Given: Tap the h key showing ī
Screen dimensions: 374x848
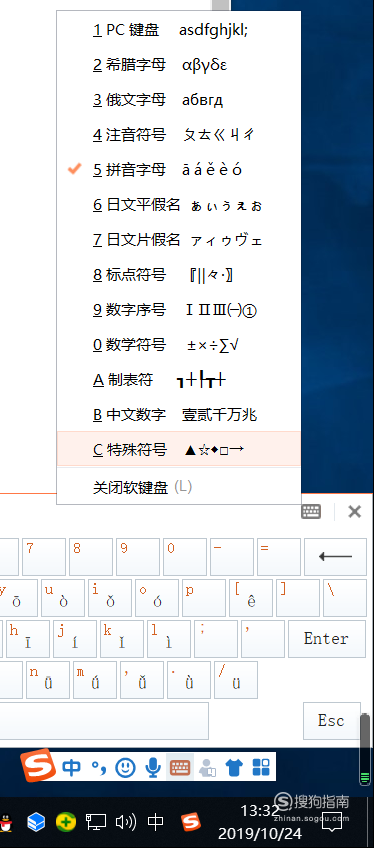Looking at the screenshot, I should point(28,639).
